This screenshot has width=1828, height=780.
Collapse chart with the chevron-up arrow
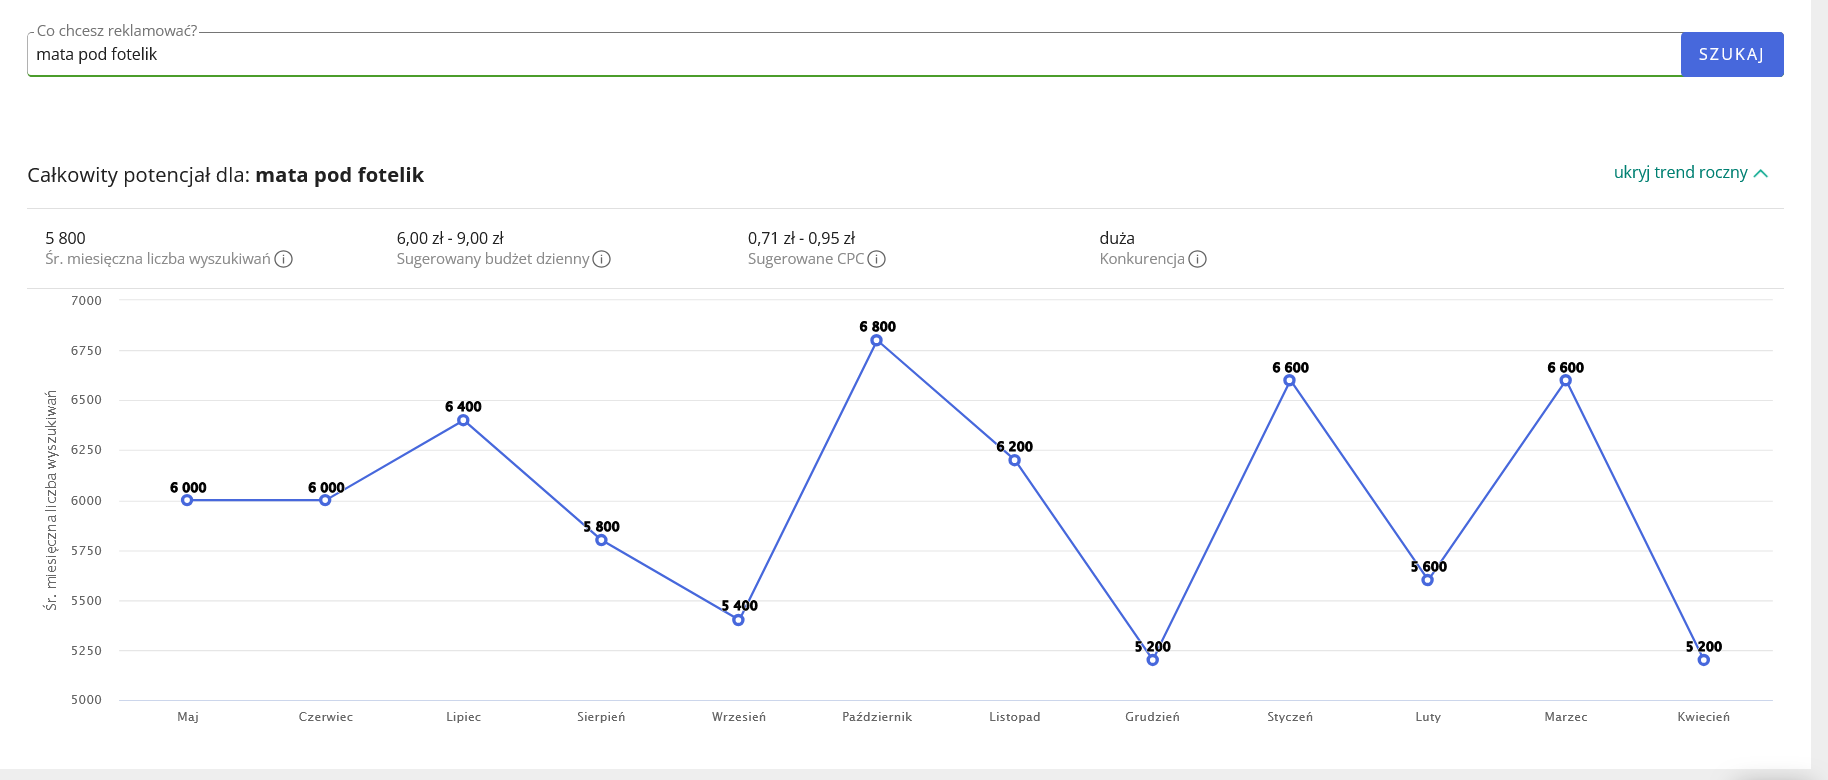1762,173
